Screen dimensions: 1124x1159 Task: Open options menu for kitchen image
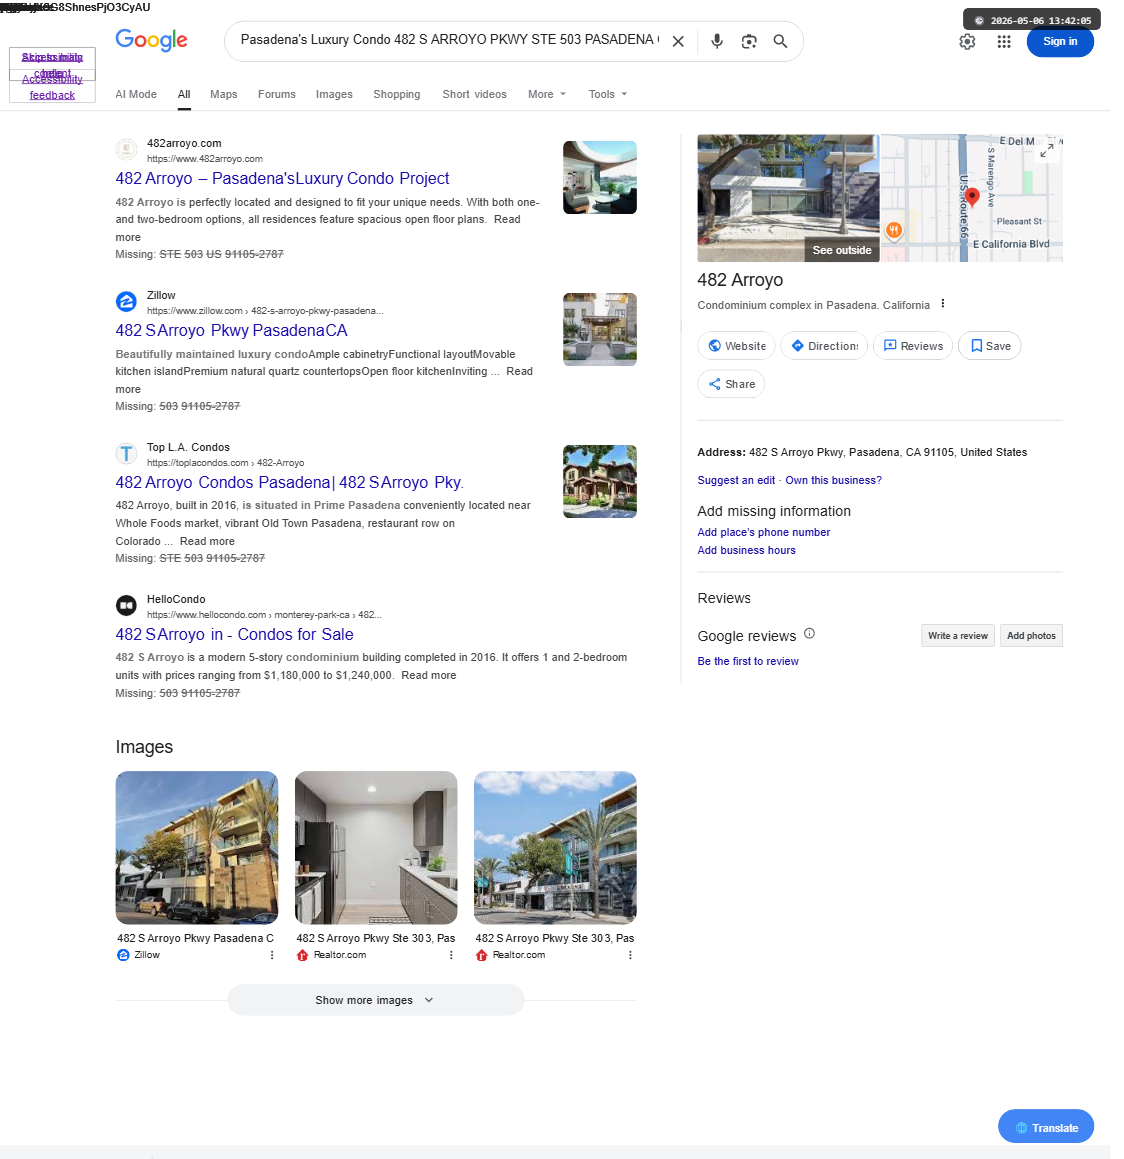[451, 955]
